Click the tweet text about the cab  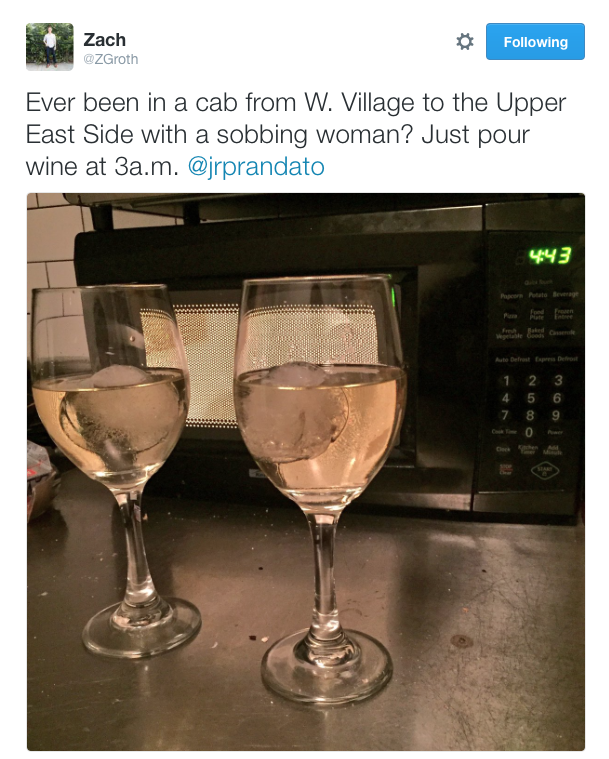[295, 135]
